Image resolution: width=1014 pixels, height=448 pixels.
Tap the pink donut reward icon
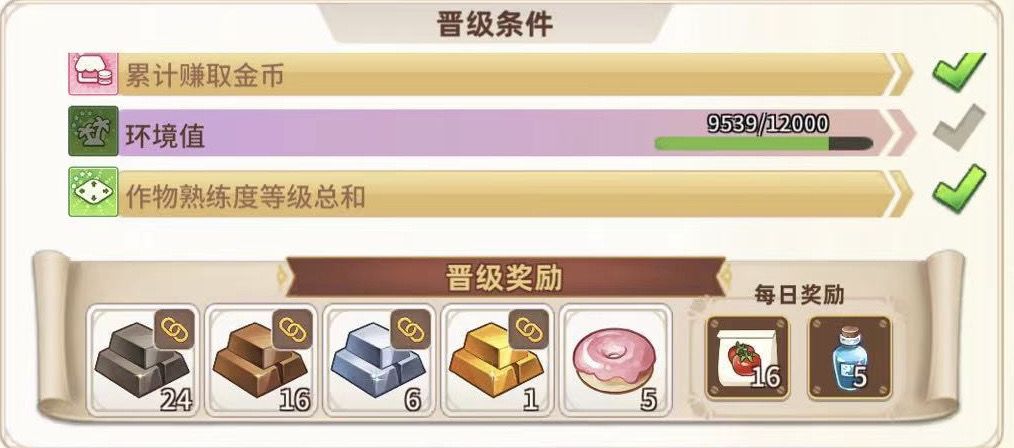point(615,361)
